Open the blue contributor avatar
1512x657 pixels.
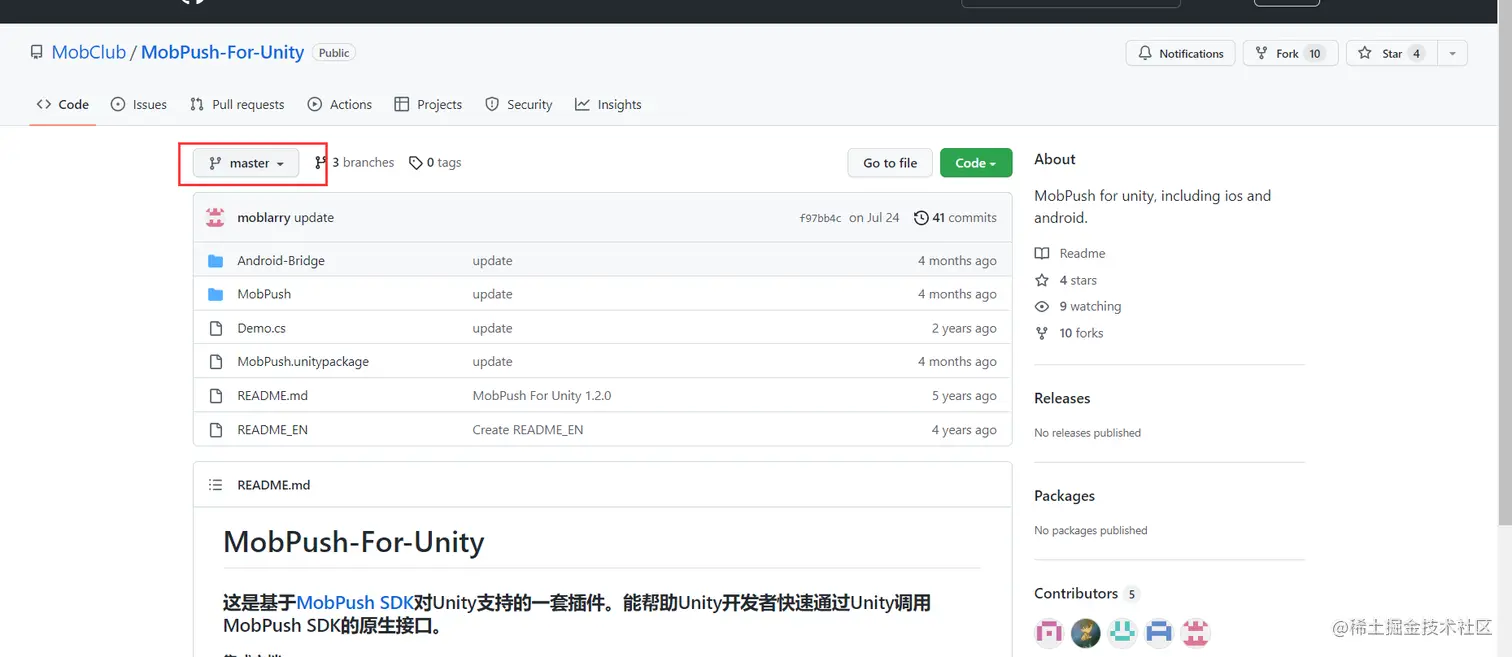pos(1159,632)
